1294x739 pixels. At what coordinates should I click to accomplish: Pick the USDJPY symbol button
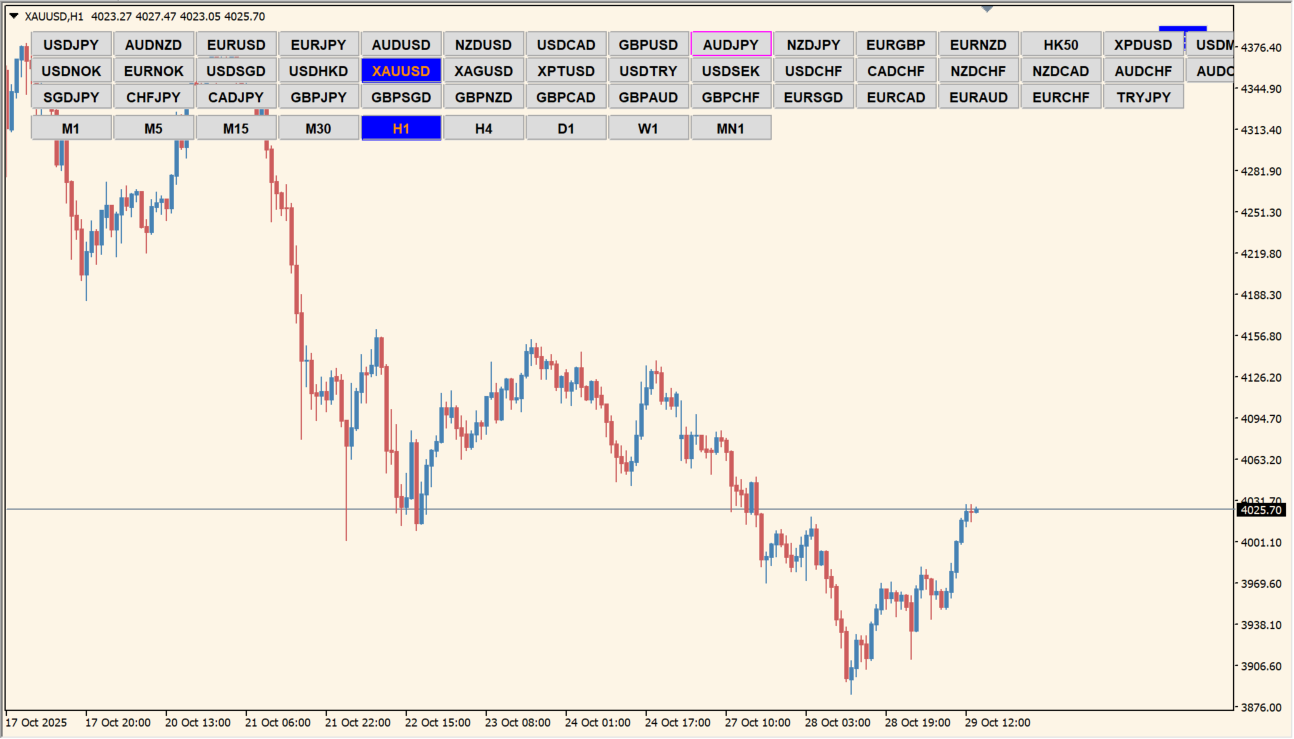[71, 45]
